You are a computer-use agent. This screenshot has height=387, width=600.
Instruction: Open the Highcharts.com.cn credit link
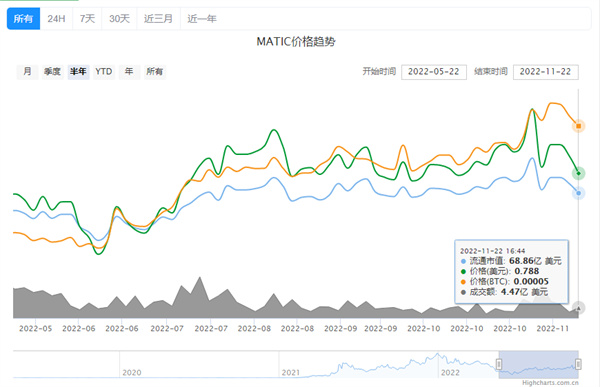click(x=550, y=382)
